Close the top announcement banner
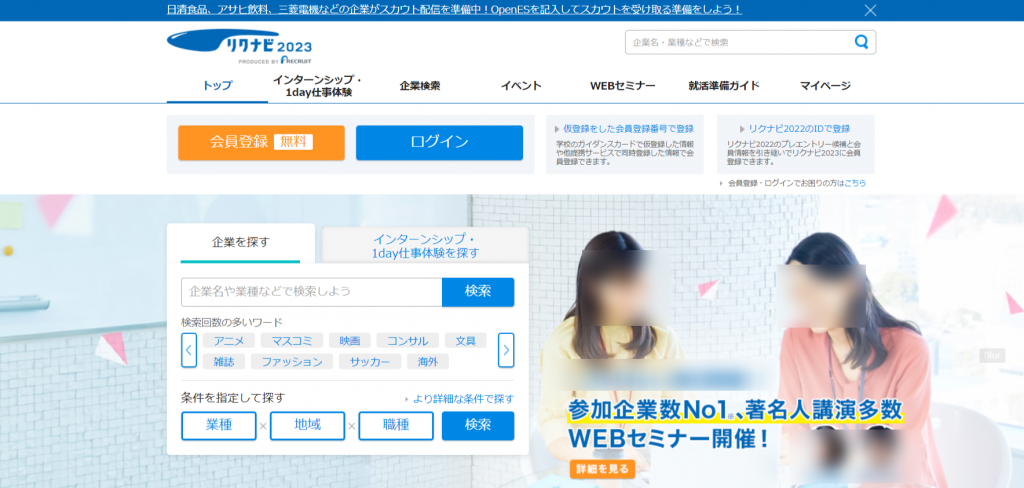 pos(870,10)
